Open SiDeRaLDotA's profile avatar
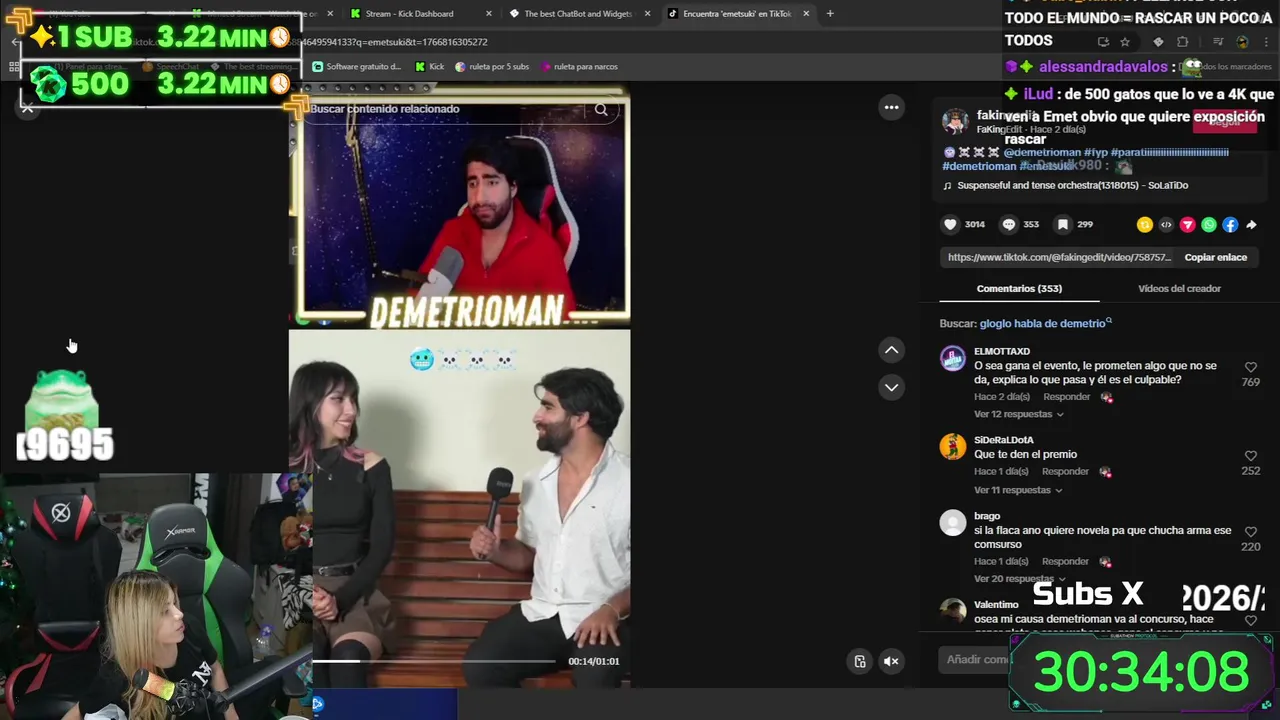 (953, 446)
